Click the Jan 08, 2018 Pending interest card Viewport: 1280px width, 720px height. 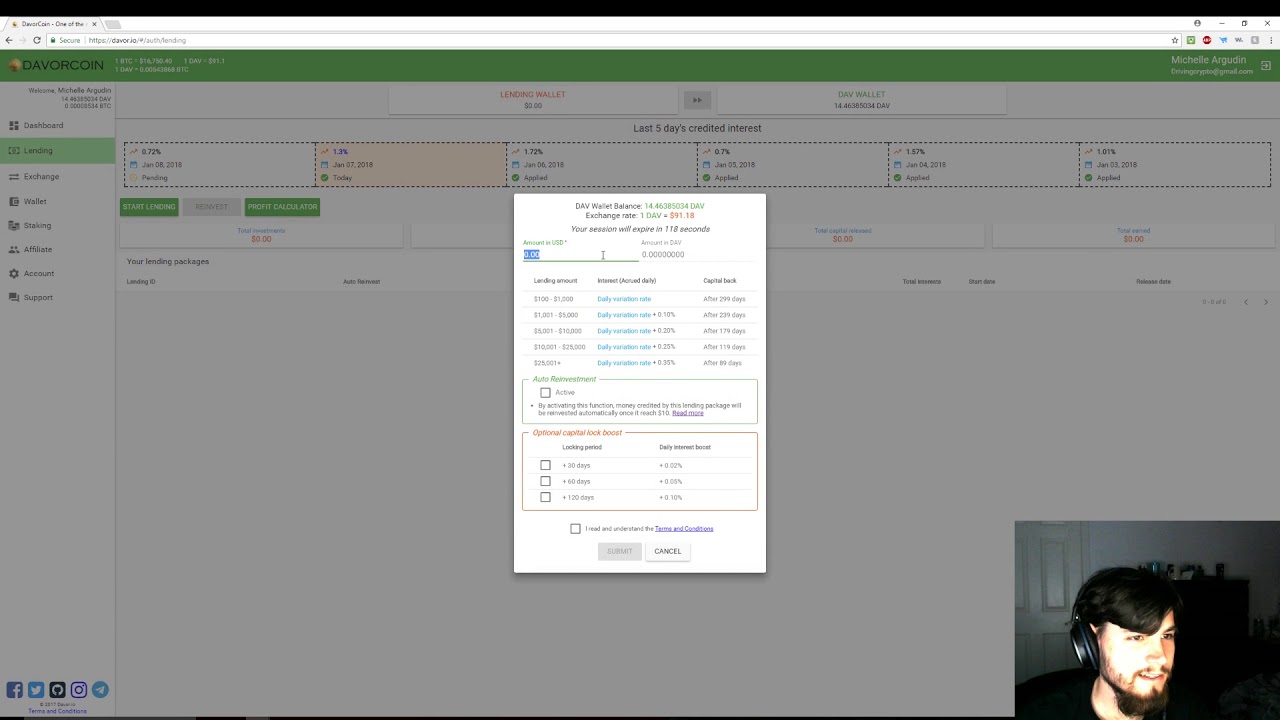tap(220, 165)
